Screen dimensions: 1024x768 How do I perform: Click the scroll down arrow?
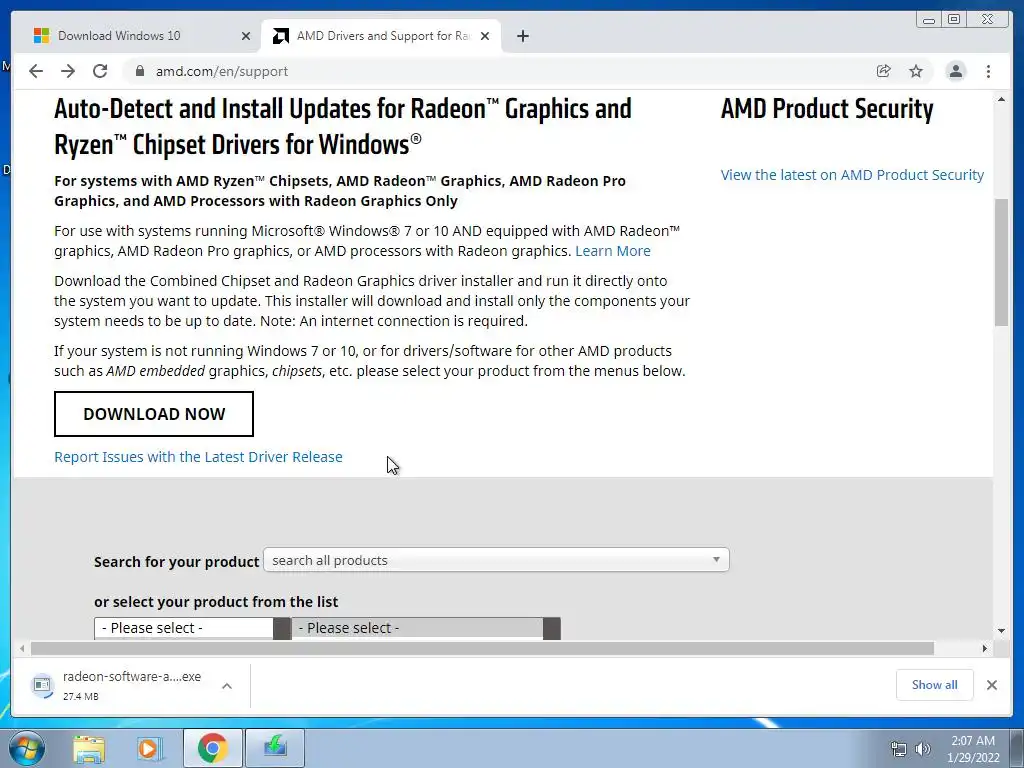pyautogui.click(x=1001, y=630)
